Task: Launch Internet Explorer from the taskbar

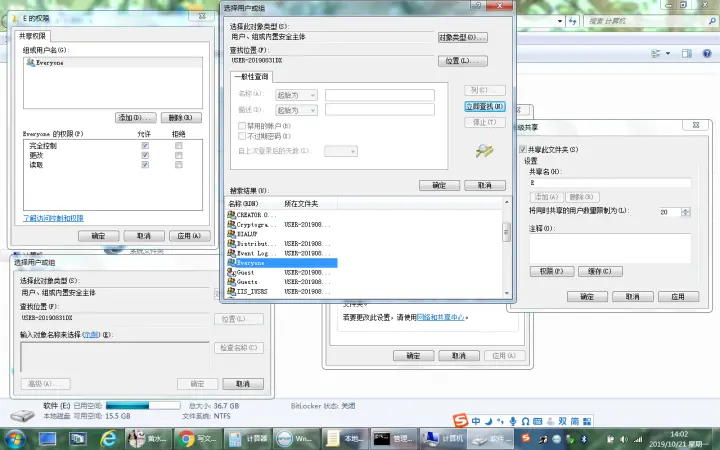Action: pos(108,439)
